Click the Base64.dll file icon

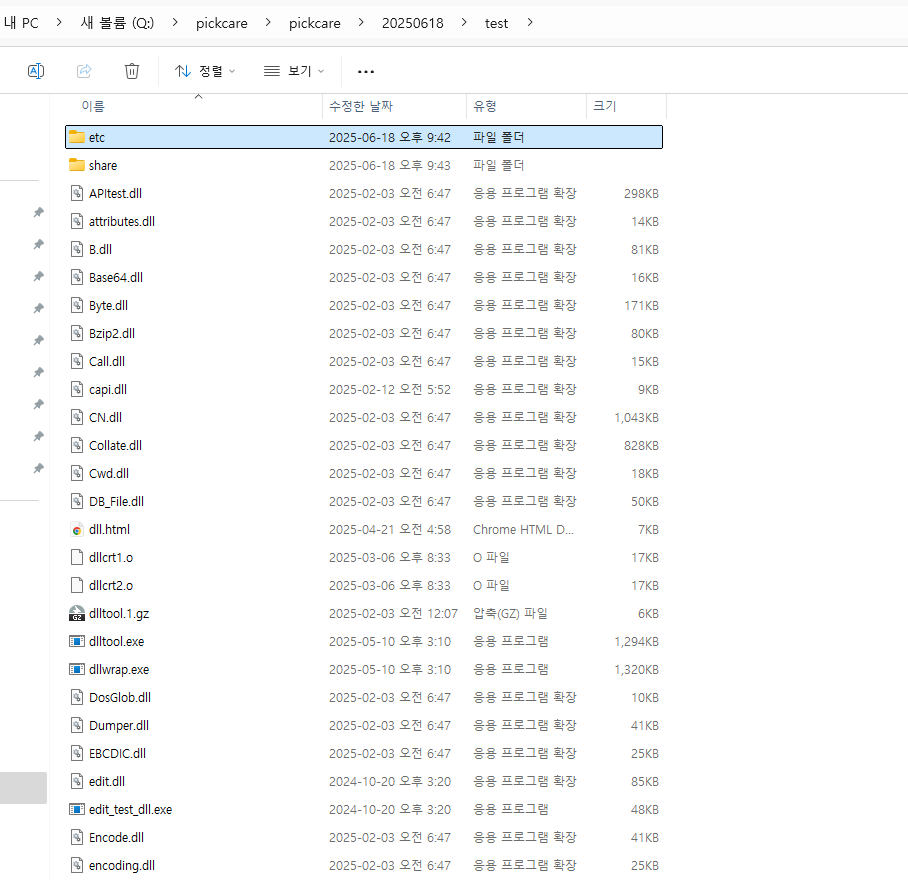pyautogui.click(x=77, y=277)
